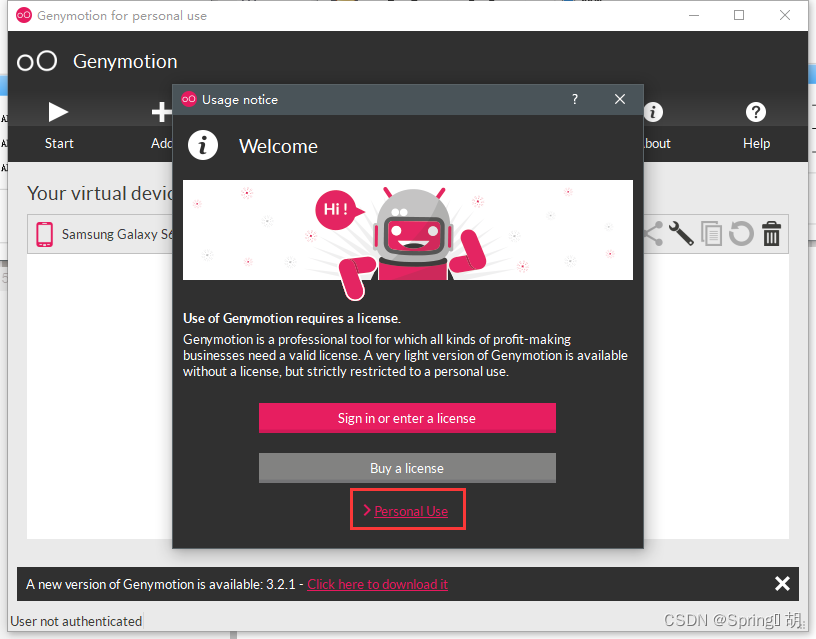Screen dimensions: 816x639
Task: Choose the Personal Use link
Action: click(x=411, y=512)
